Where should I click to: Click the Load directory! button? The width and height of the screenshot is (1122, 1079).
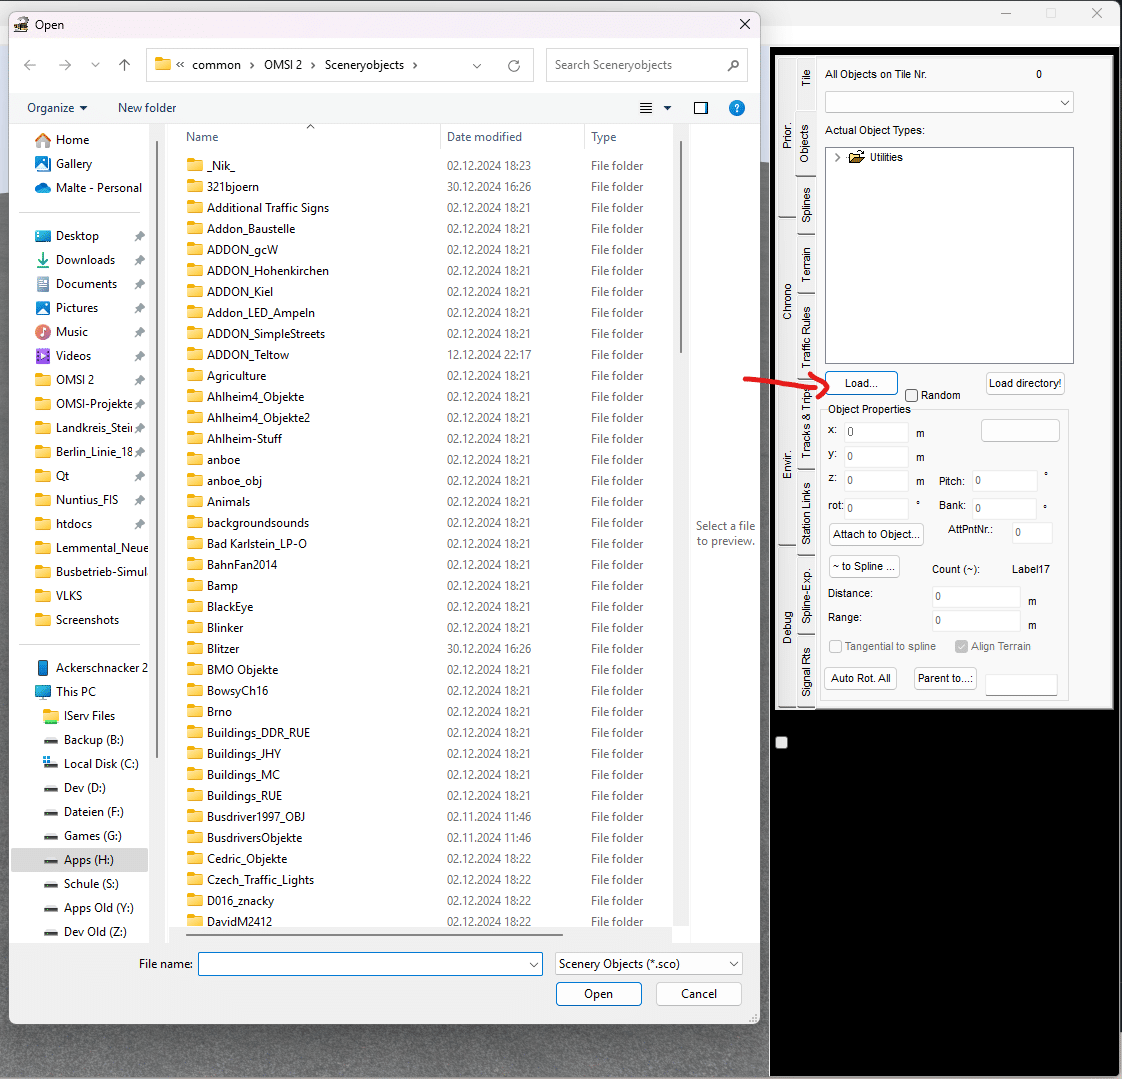click(x=1024, y=384)
